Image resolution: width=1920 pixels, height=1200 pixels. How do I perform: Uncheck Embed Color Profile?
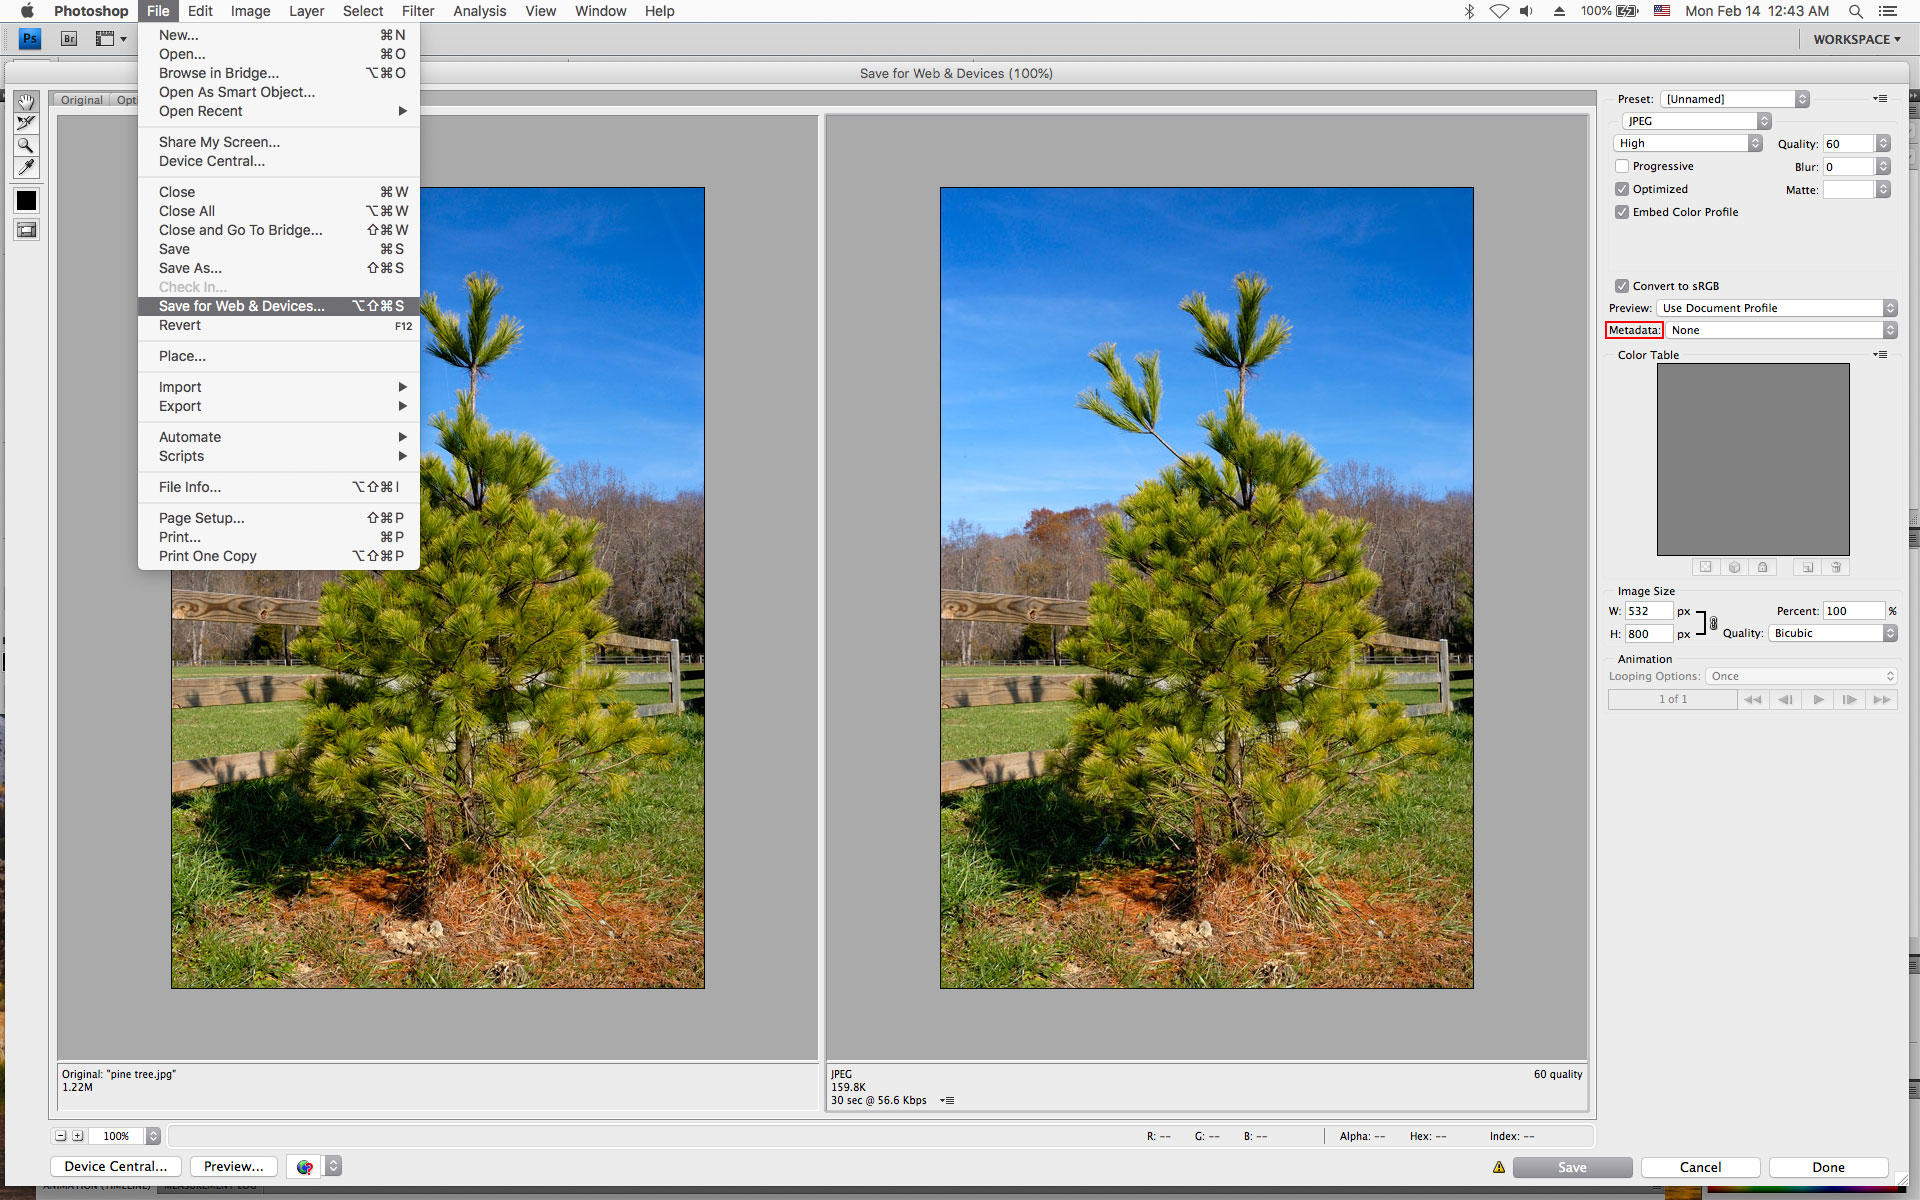pyautogui.click(x=1623, y=212)
